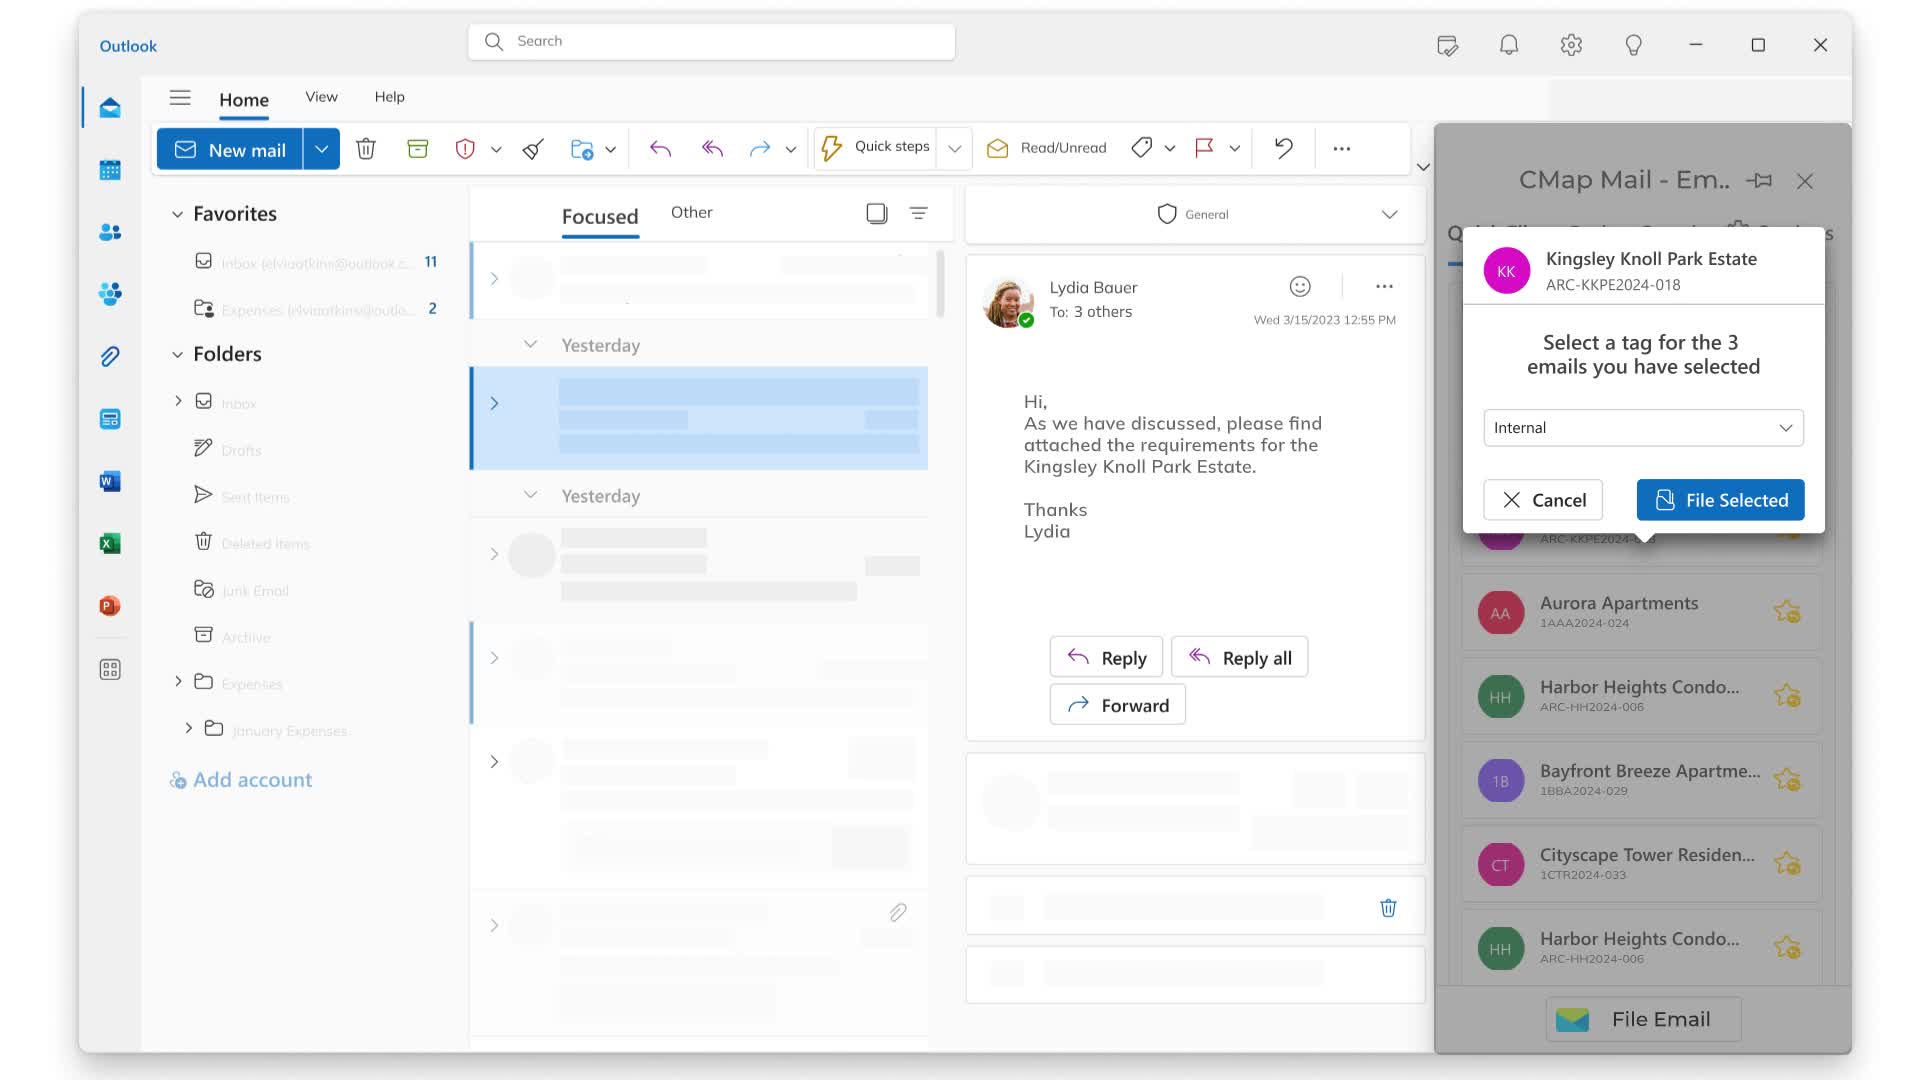The width and height of the screenshot is (1920, 1080).
Task: Click the Forward arrow icon in ribbon
Action: [x=760, y=149]
